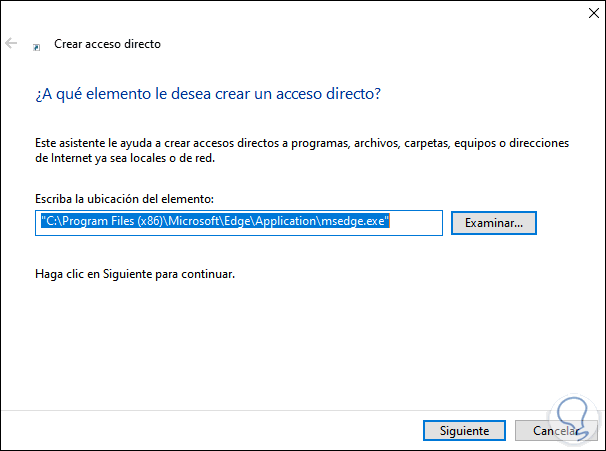Click the blank white area below the instructions
The image size is (606, 451).
click(300, 340)
